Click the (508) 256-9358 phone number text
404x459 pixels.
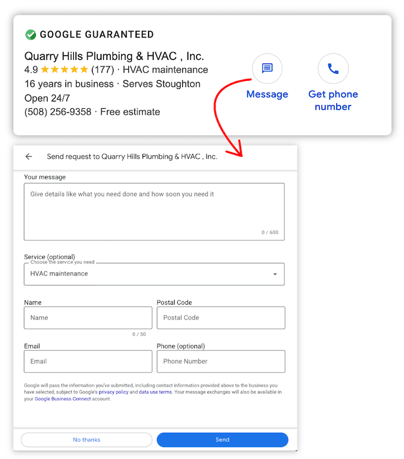click(x=58, y=112)
